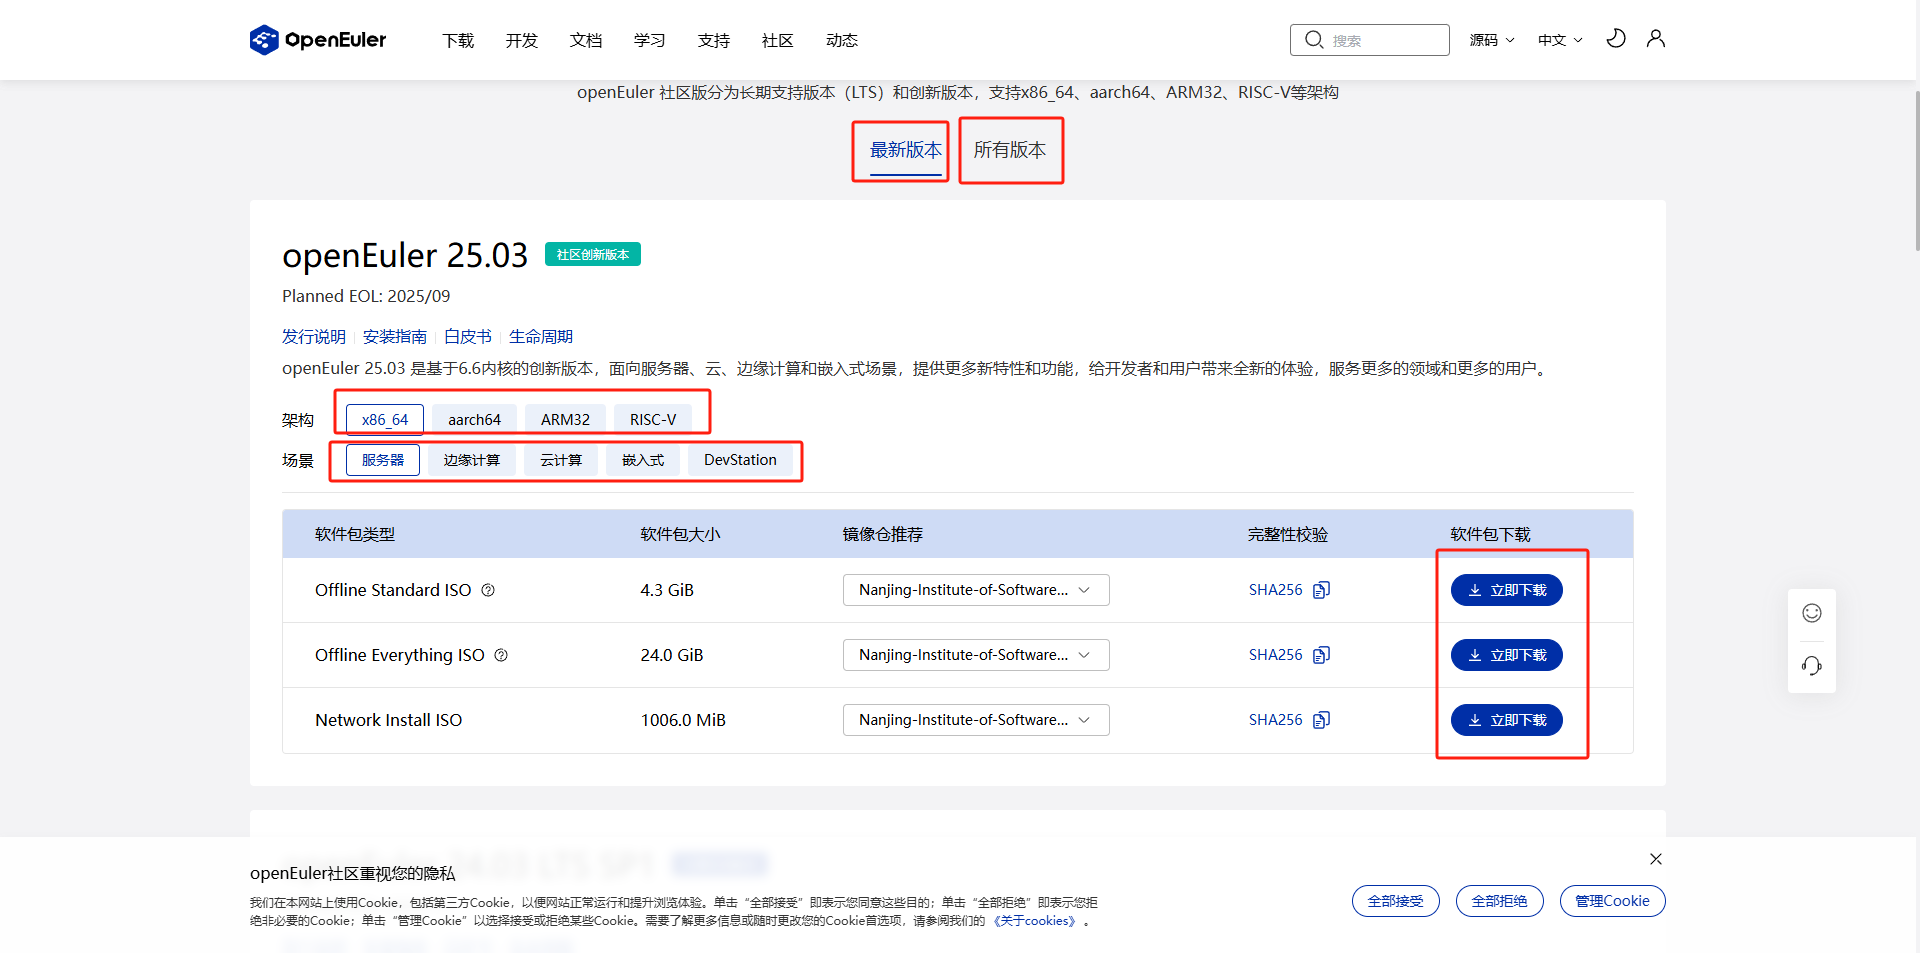
Task: Open the 关于cookies link
Action: coord(1035,921)
